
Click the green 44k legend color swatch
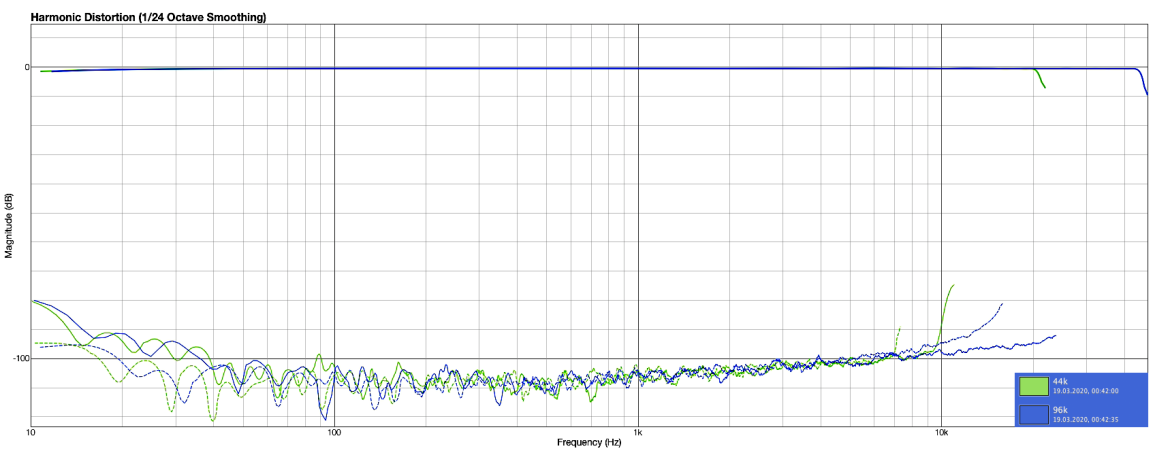point(1034,386)
